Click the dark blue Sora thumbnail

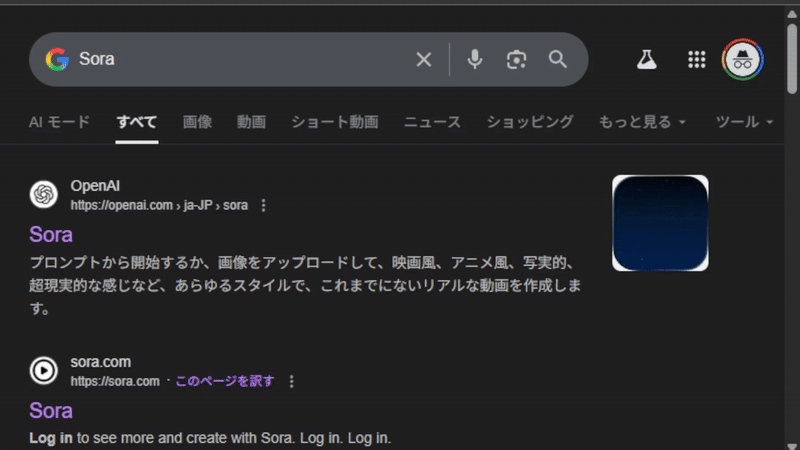click(660, 223)
